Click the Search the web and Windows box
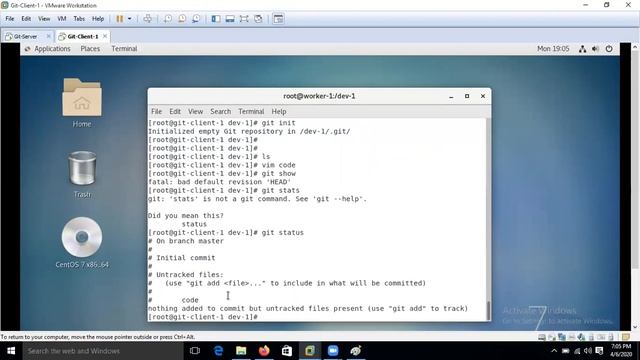 pyautogui.click(x=103, y=351)
